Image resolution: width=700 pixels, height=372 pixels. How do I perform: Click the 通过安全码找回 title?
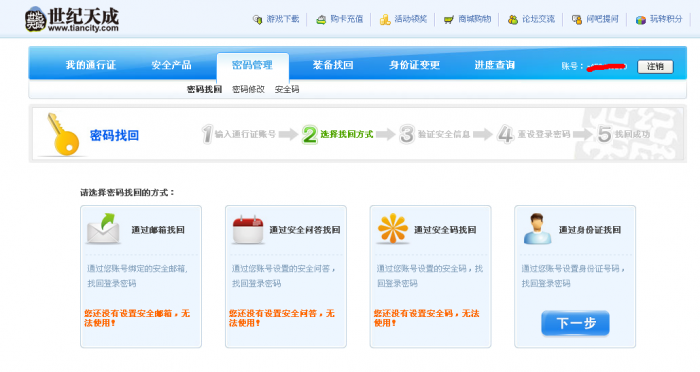pos(445,230)
